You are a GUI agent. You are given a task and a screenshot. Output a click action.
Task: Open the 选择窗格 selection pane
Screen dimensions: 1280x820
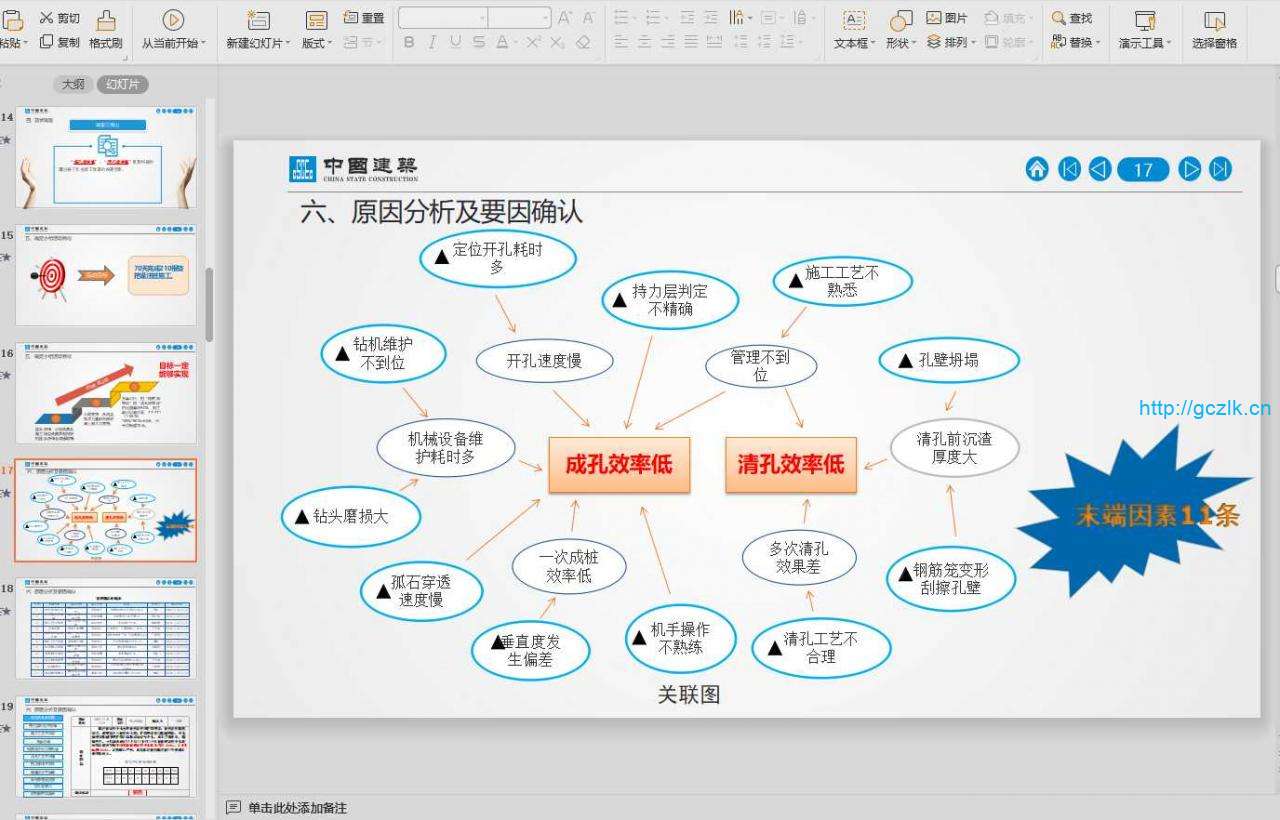click(x=1214, y=30)
